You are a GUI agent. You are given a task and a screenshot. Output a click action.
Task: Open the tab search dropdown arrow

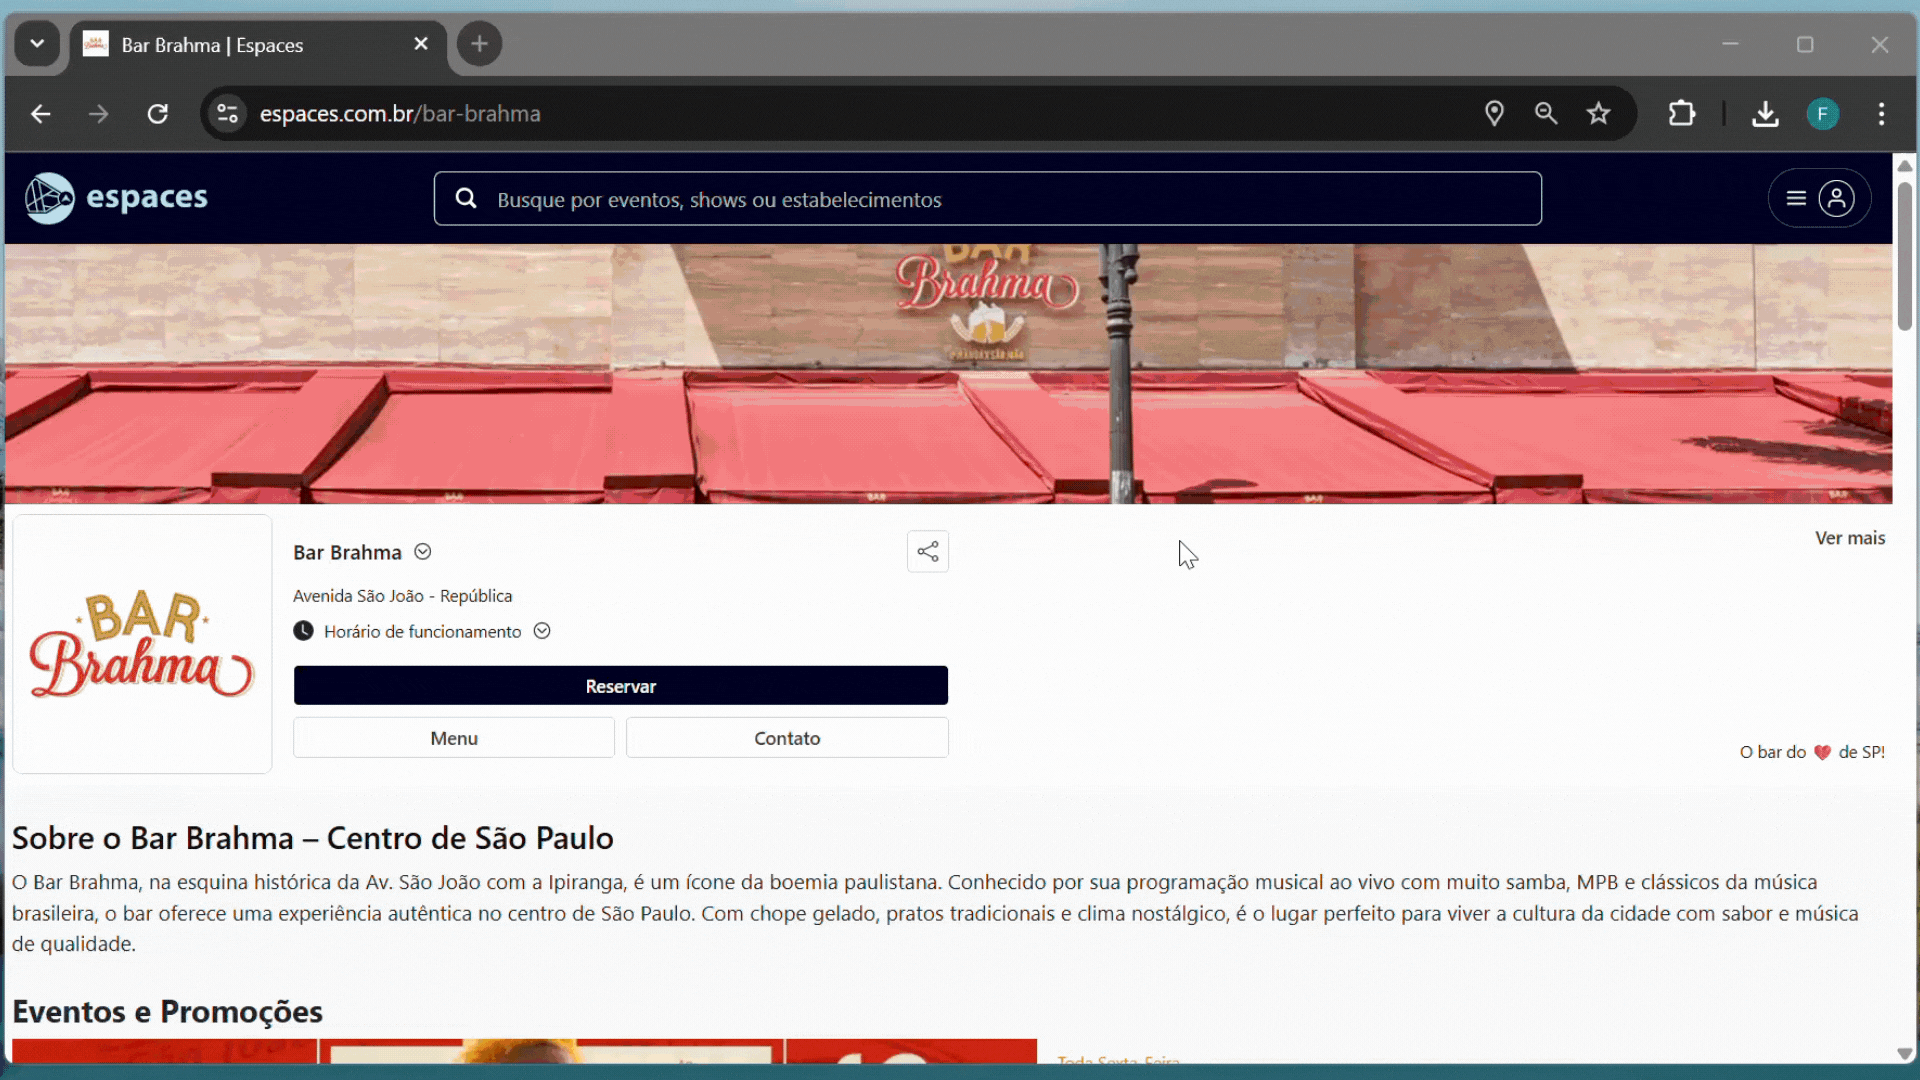click(37, 44)
